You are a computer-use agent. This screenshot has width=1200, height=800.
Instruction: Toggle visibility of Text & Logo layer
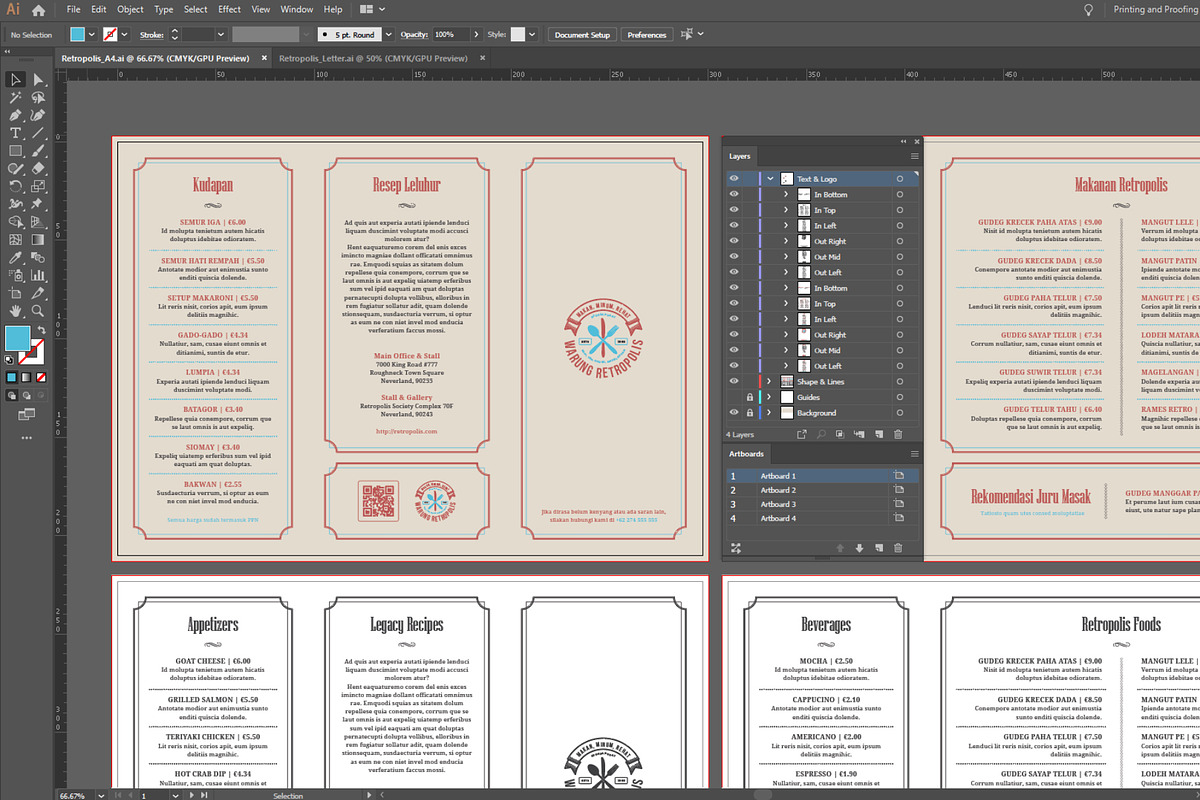point(734,179)
